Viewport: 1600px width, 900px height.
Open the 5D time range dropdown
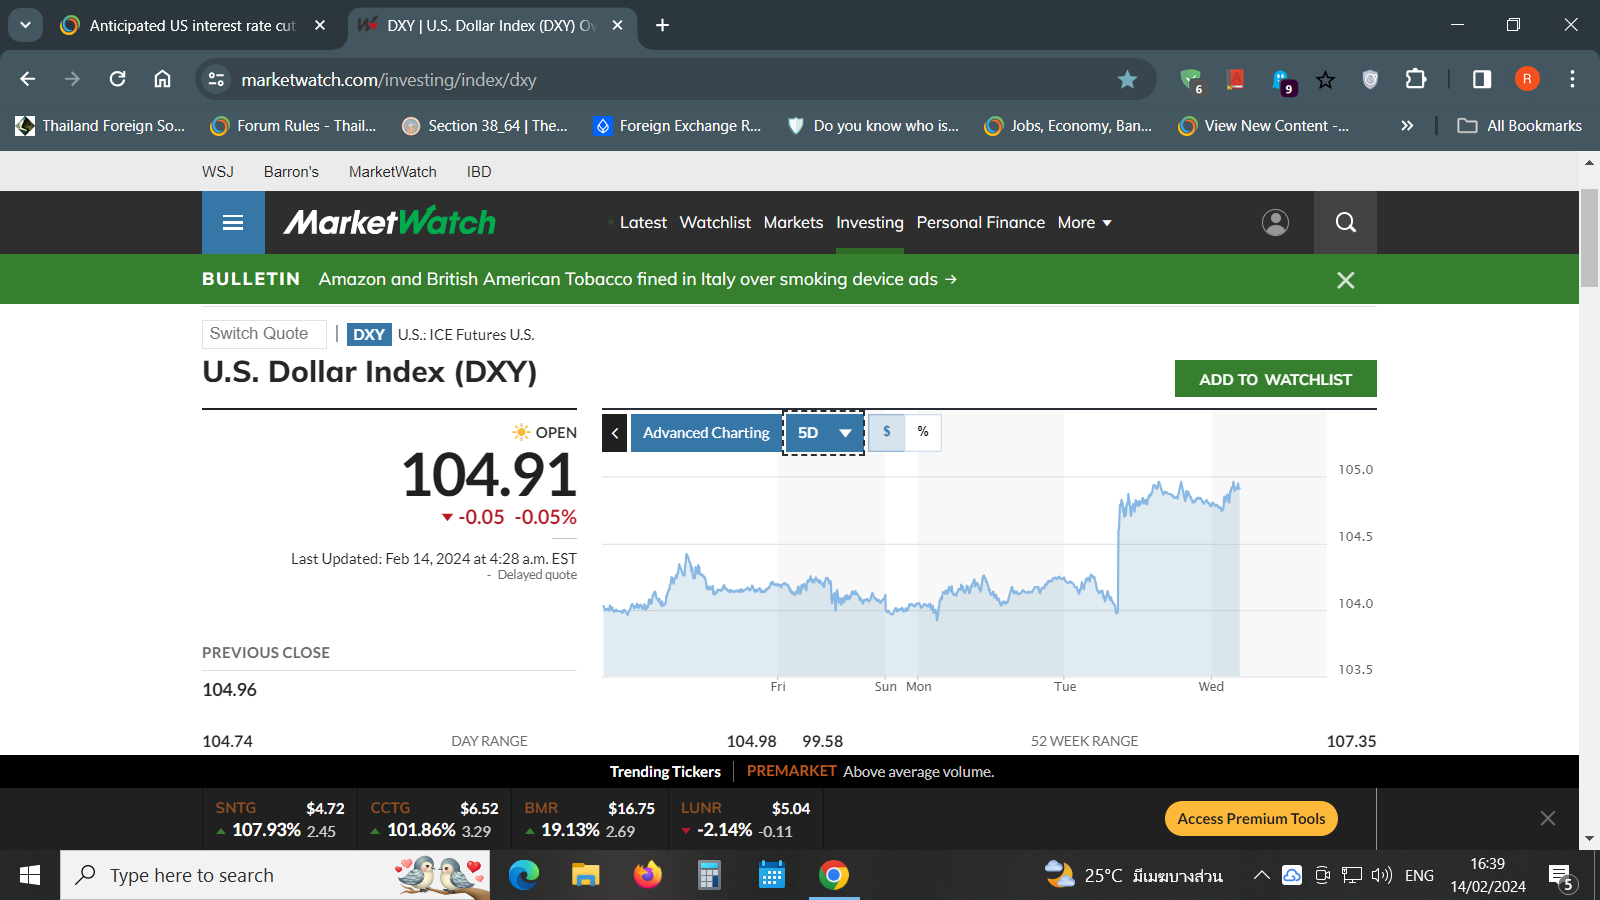[824, 433]
